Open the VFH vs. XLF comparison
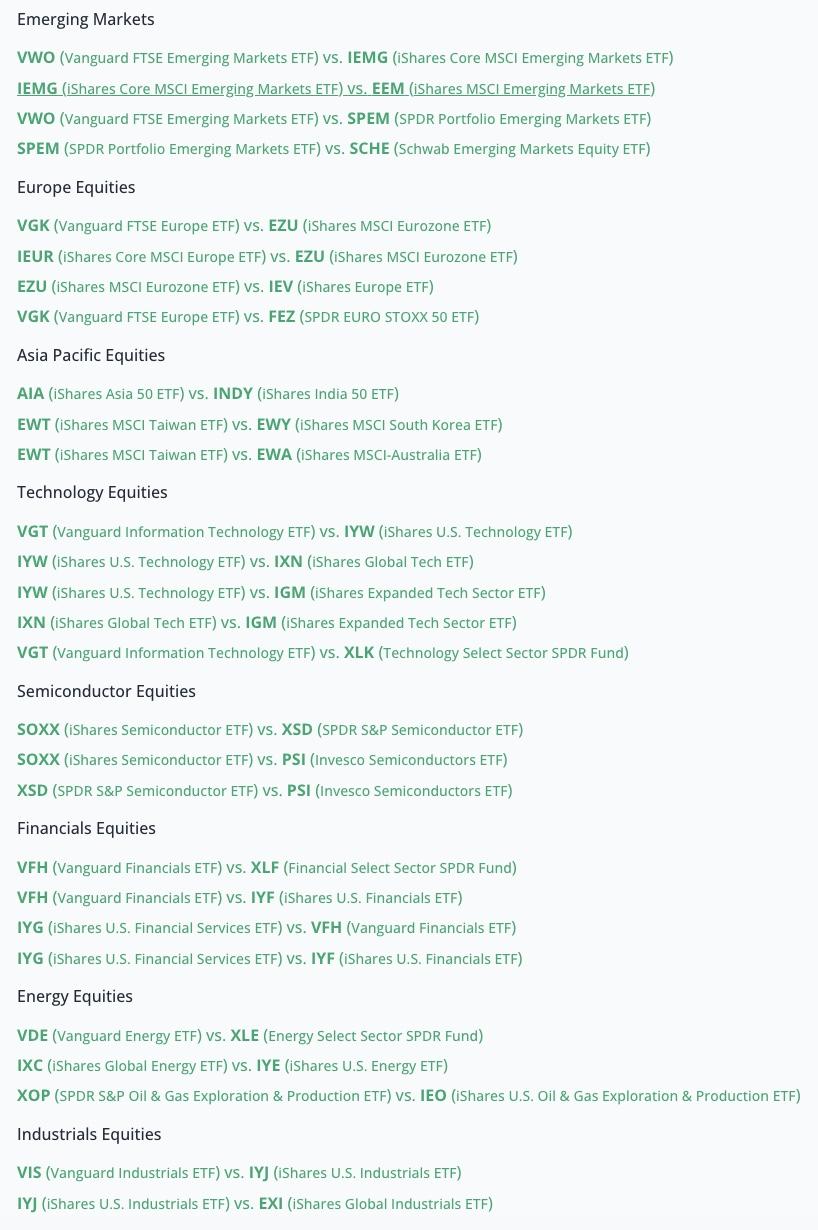 point(266,868)
